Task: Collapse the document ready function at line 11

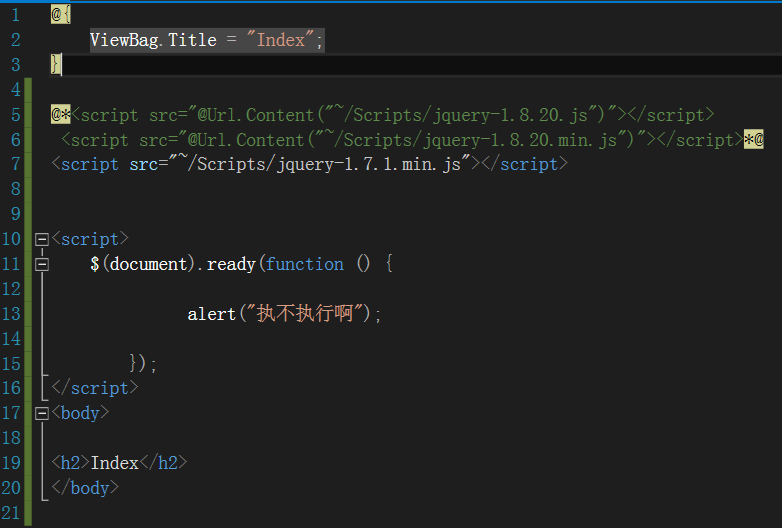Action: tap(42, 264)
